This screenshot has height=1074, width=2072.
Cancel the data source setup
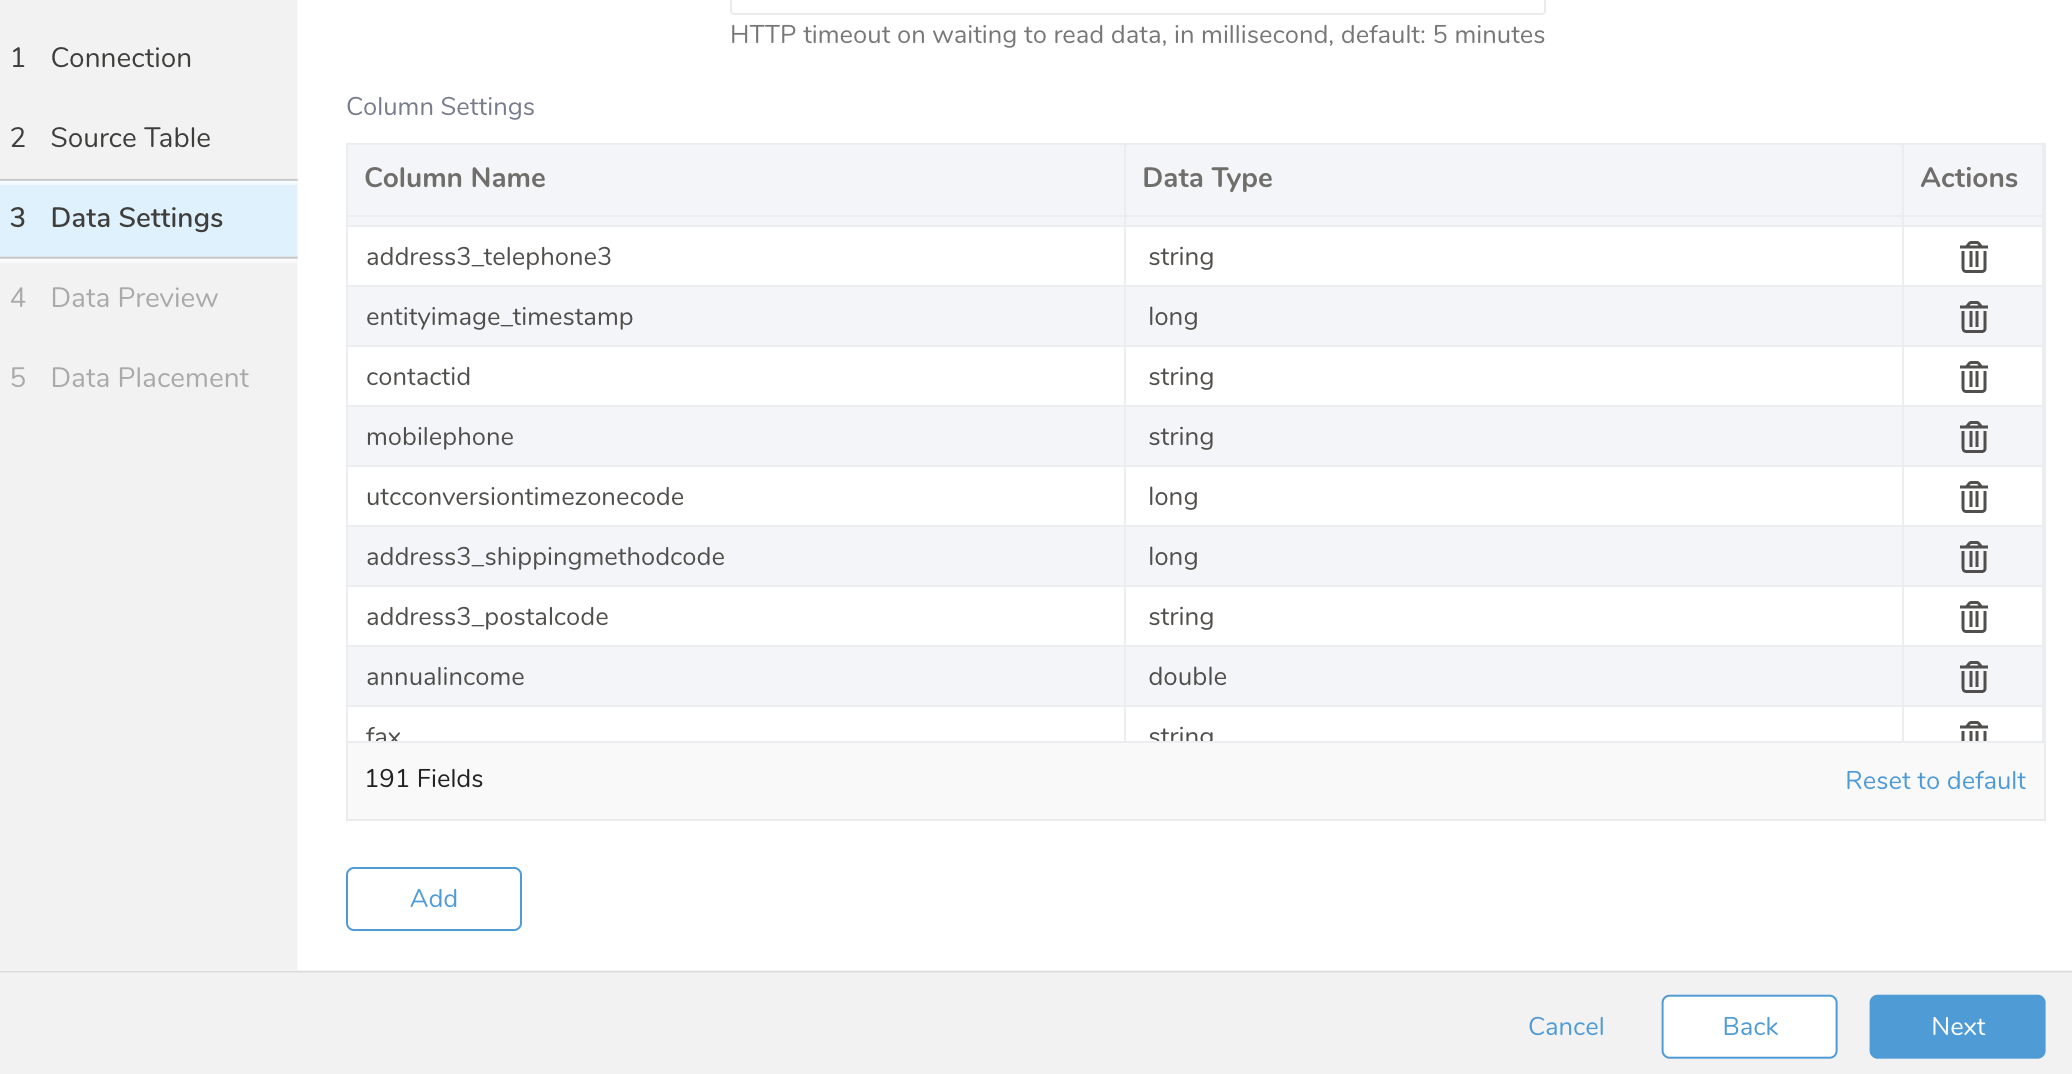coord(1565,1026)
